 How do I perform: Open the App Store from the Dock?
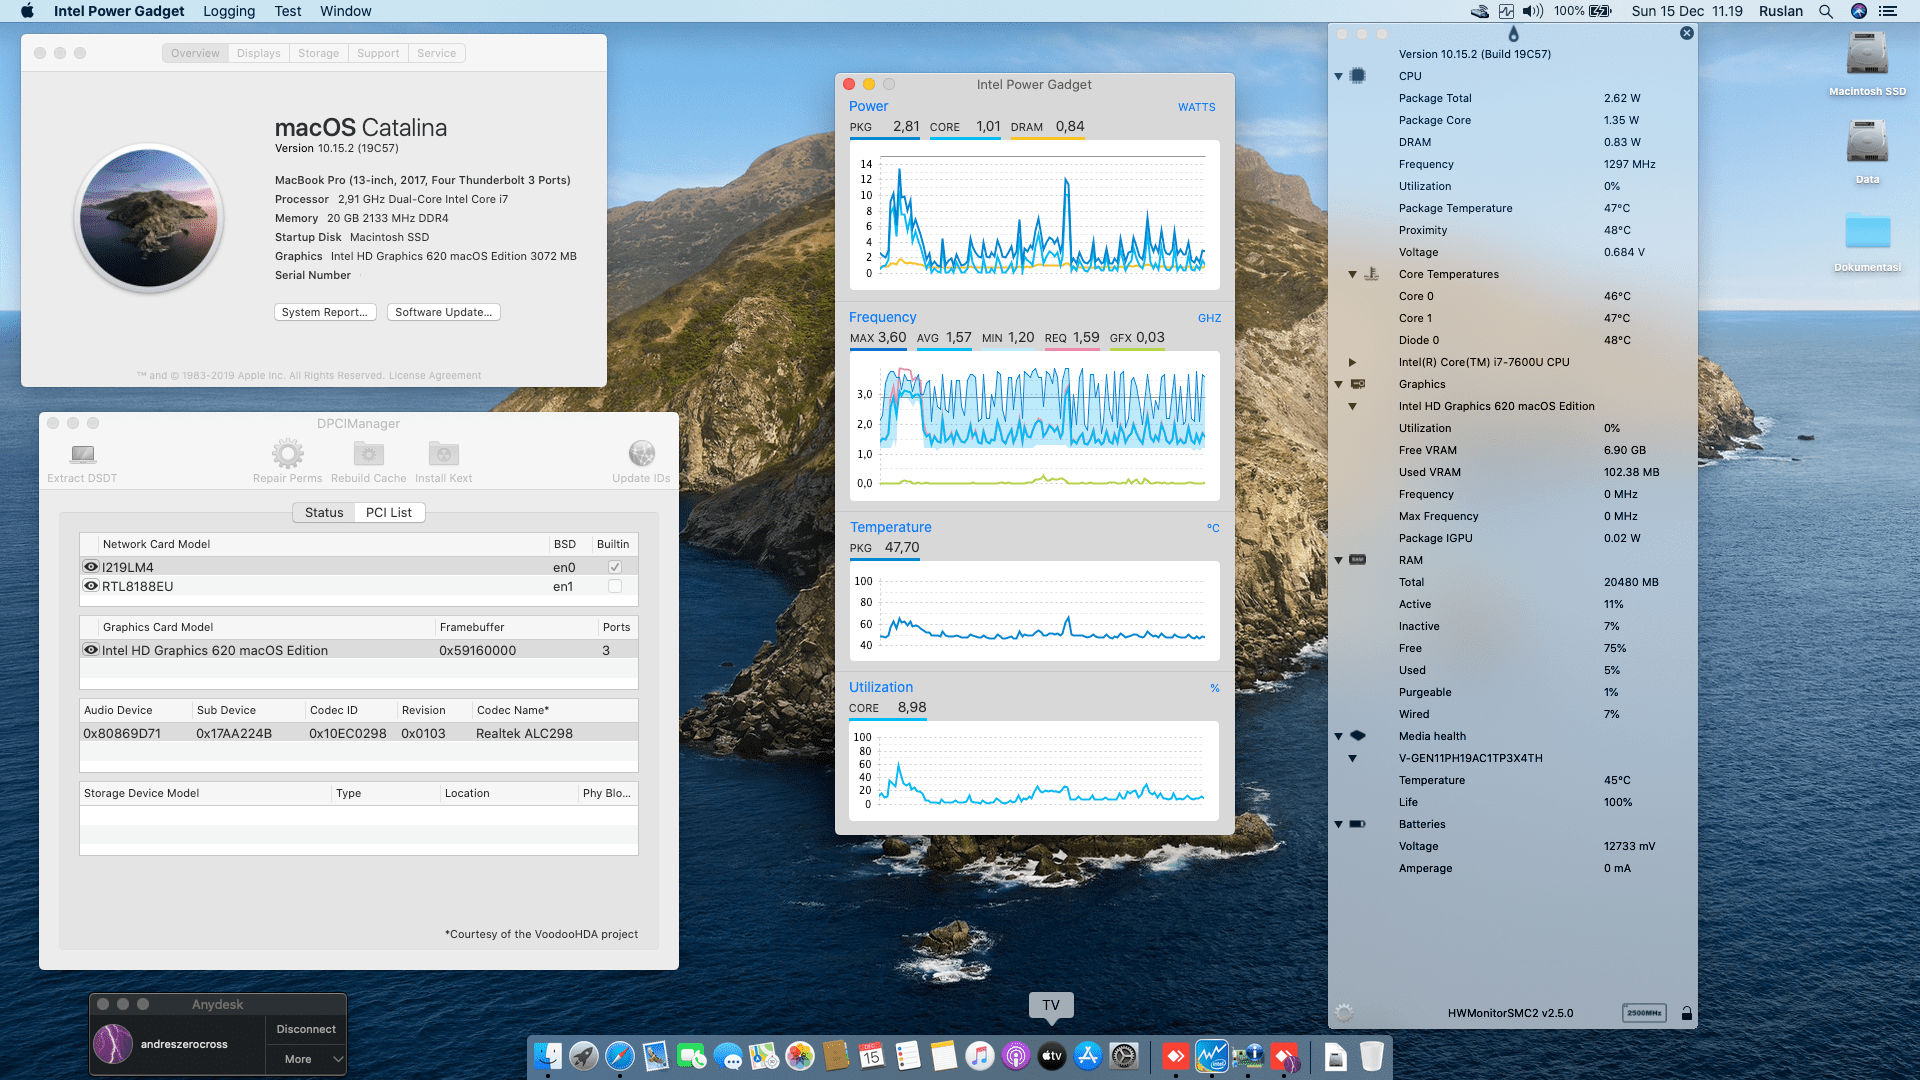pos(1087,1055)
